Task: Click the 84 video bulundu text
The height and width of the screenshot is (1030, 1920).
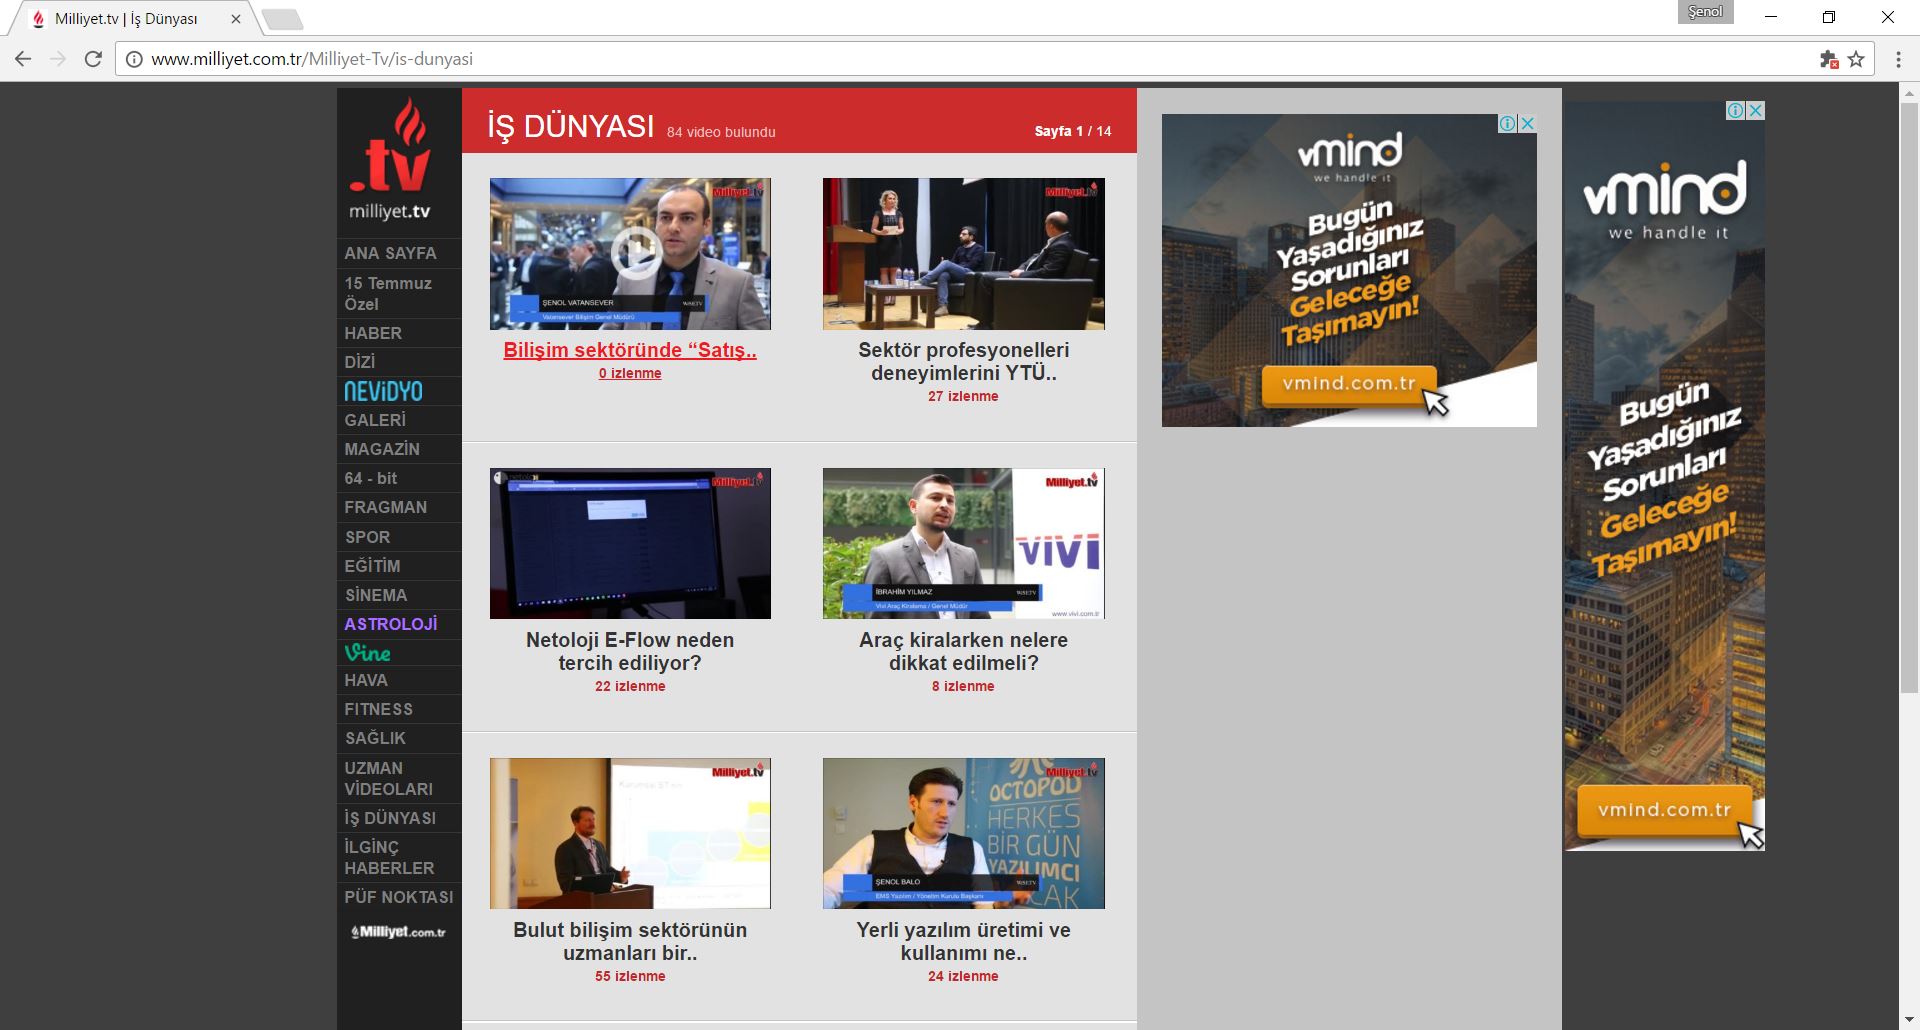Action: (x=721, y=132)
